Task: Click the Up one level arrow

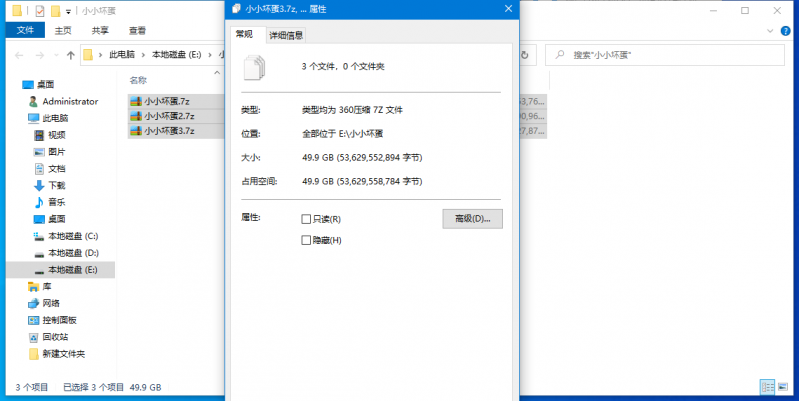Action: (70, 54)
